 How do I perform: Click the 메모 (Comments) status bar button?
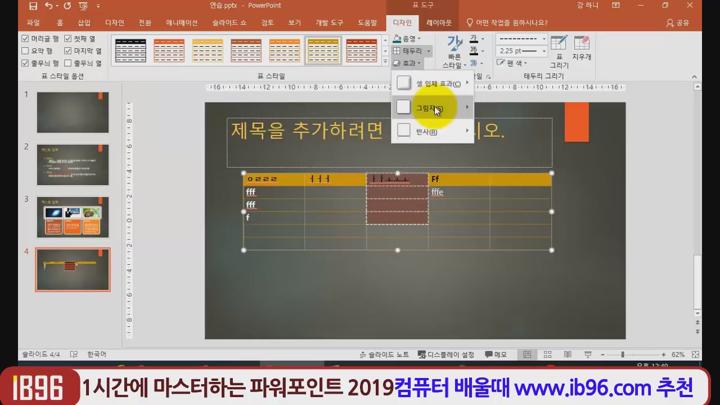click(x=496, y=354)
